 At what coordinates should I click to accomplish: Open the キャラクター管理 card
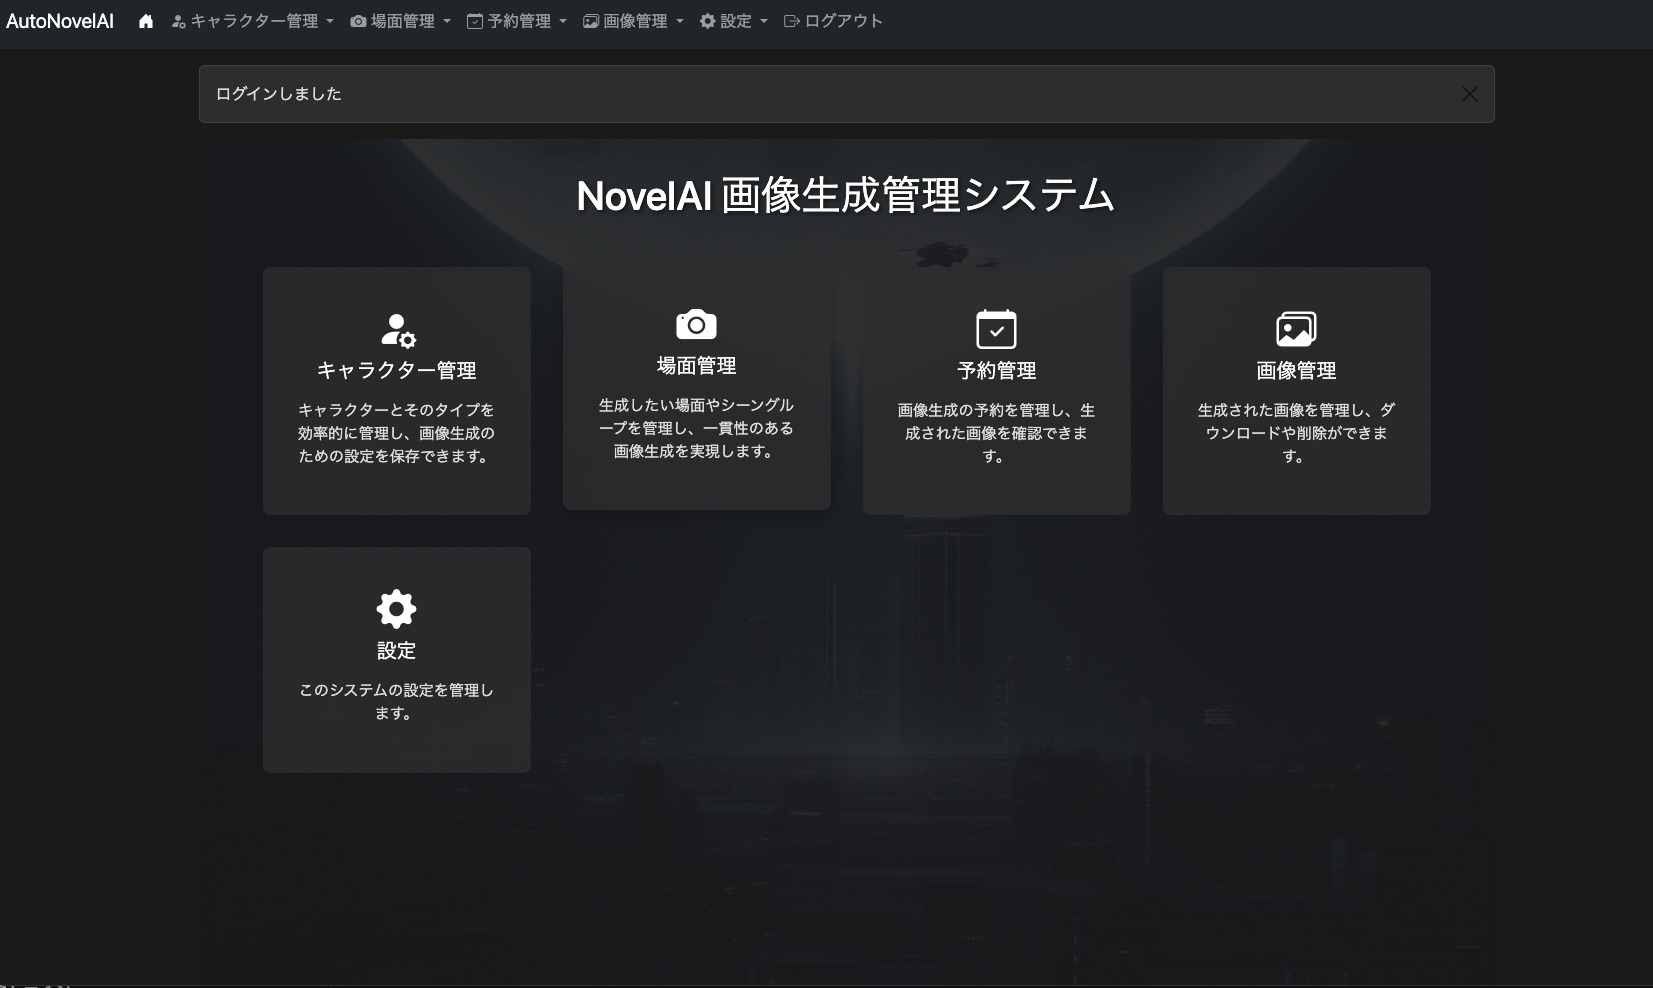point(396,390)
